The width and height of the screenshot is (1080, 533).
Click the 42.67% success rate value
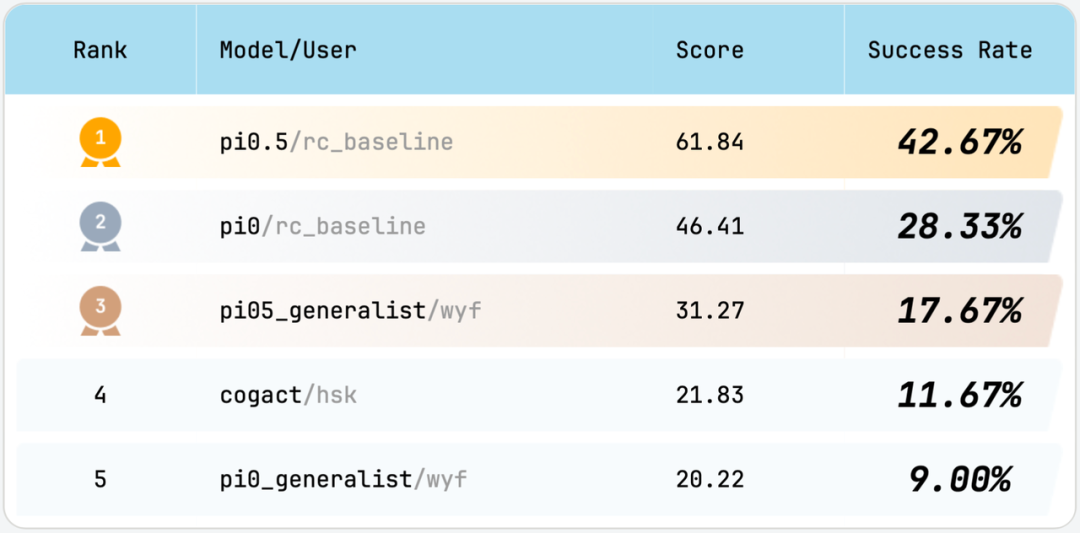click(x=959, y=142)
